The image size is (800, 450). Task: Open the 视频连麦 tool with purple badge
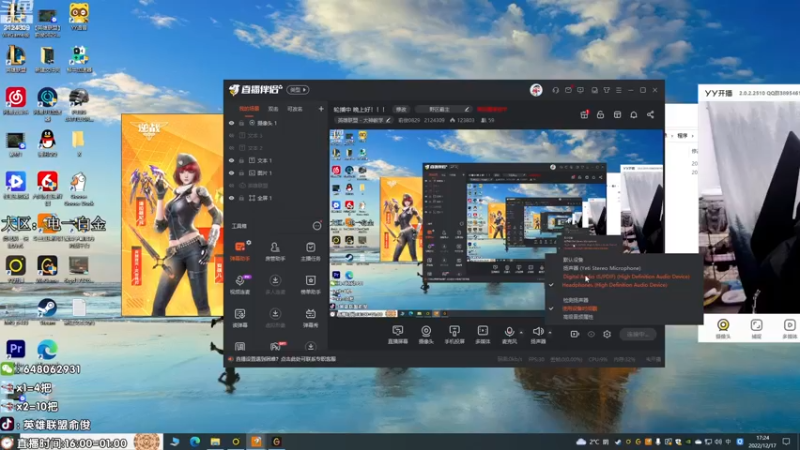(x=239, y=284)
